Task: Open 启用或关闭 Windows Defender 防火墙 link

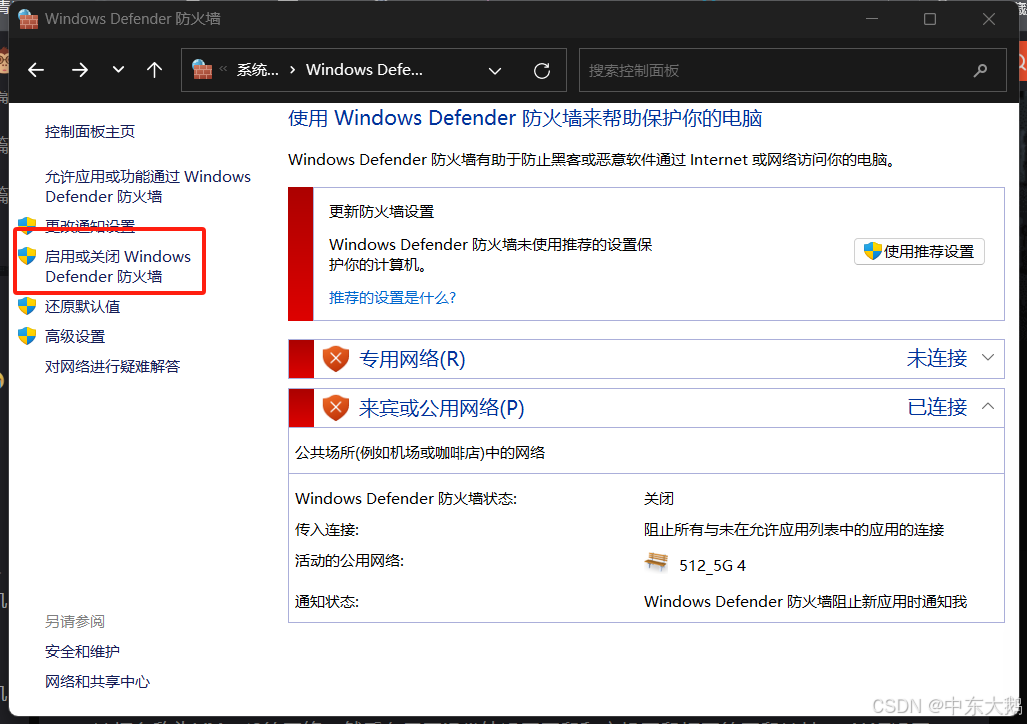Action: (x=118, y=266)
